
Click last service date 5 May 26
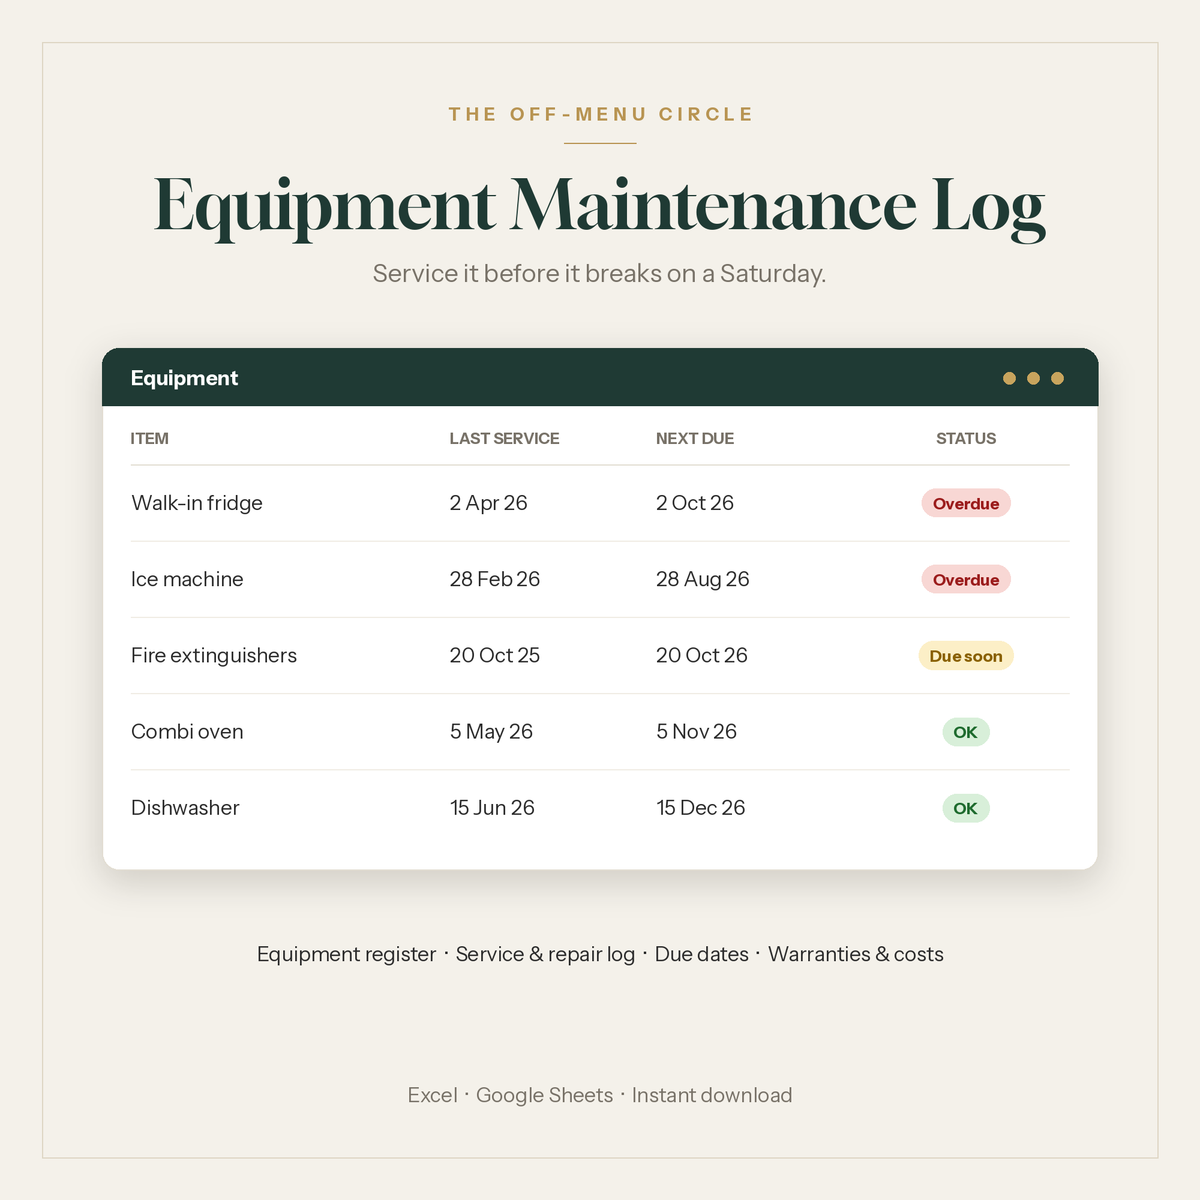coord(491,732)
